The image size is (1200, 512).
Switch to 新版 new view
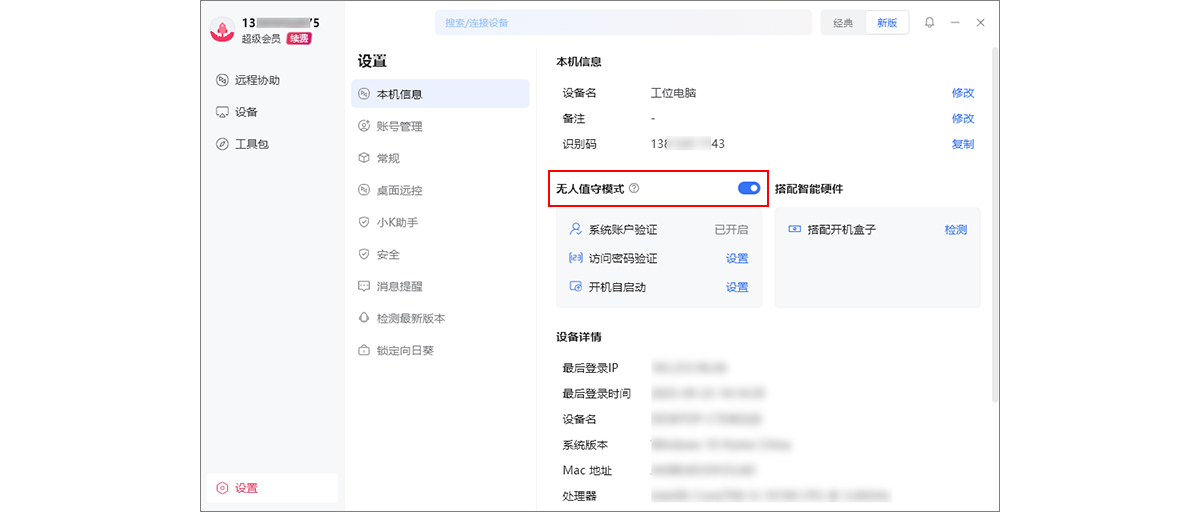887,23
